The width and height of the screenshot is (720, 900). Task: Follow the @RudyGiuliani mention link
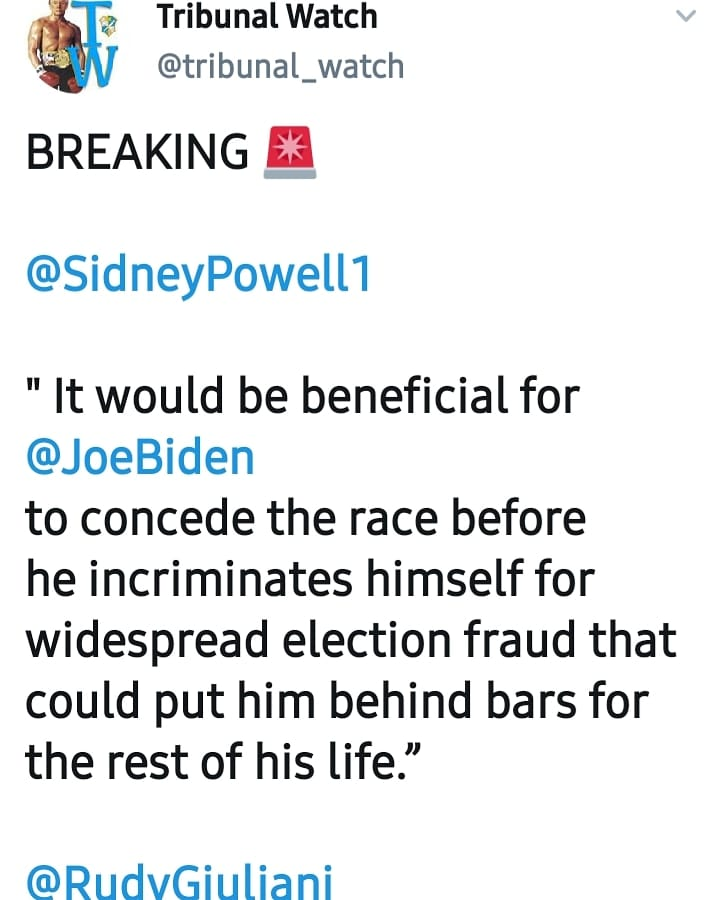coord(179,882)
